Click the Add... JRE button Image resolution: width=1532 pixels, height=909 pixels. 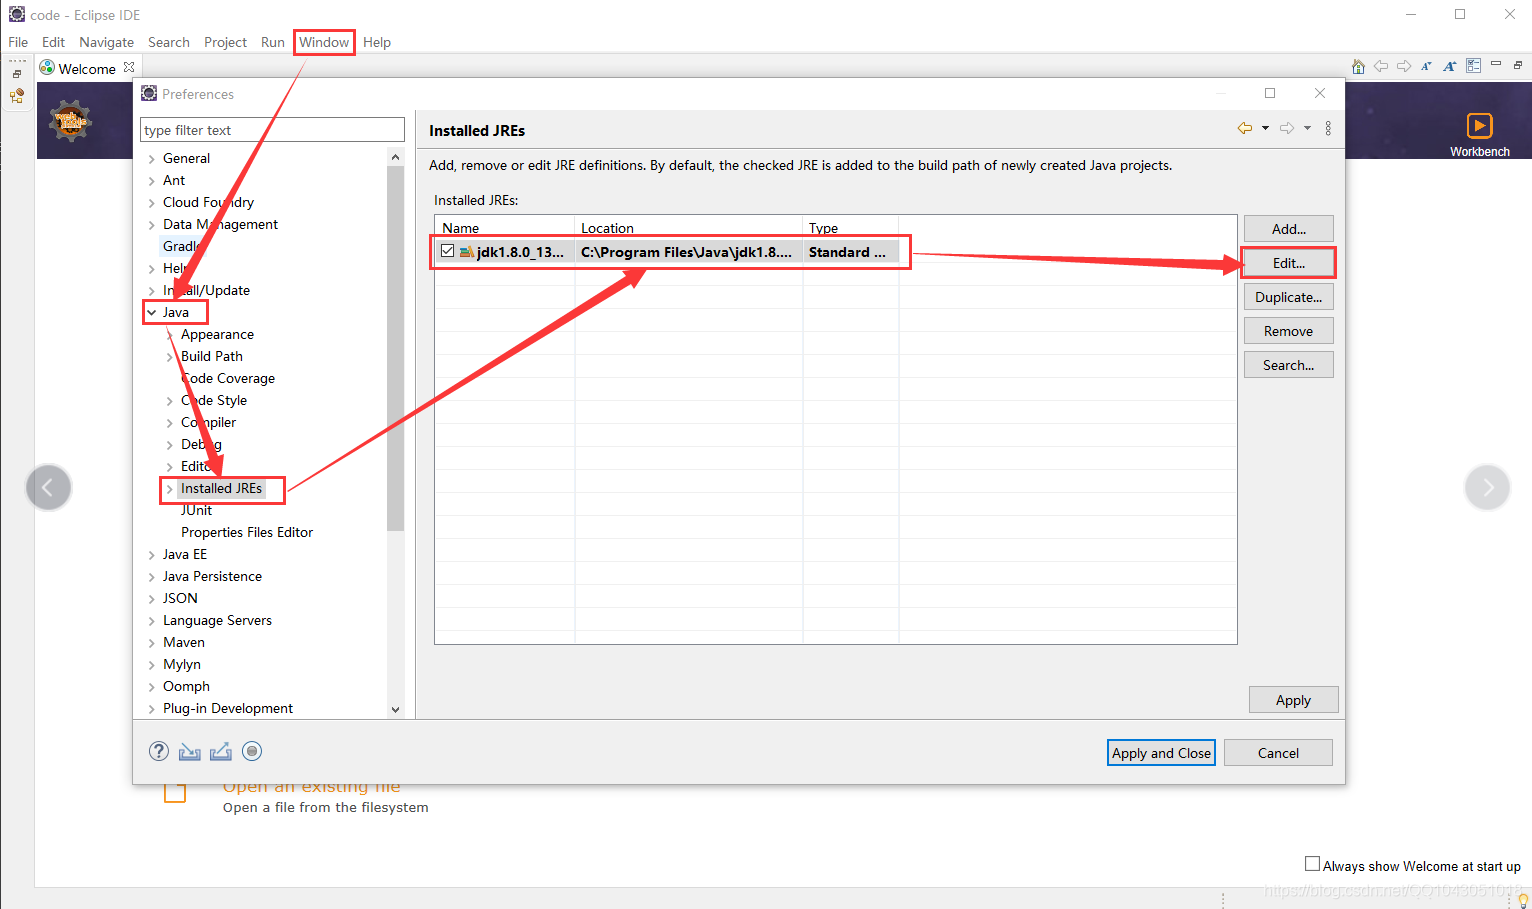click(1289, 229)
